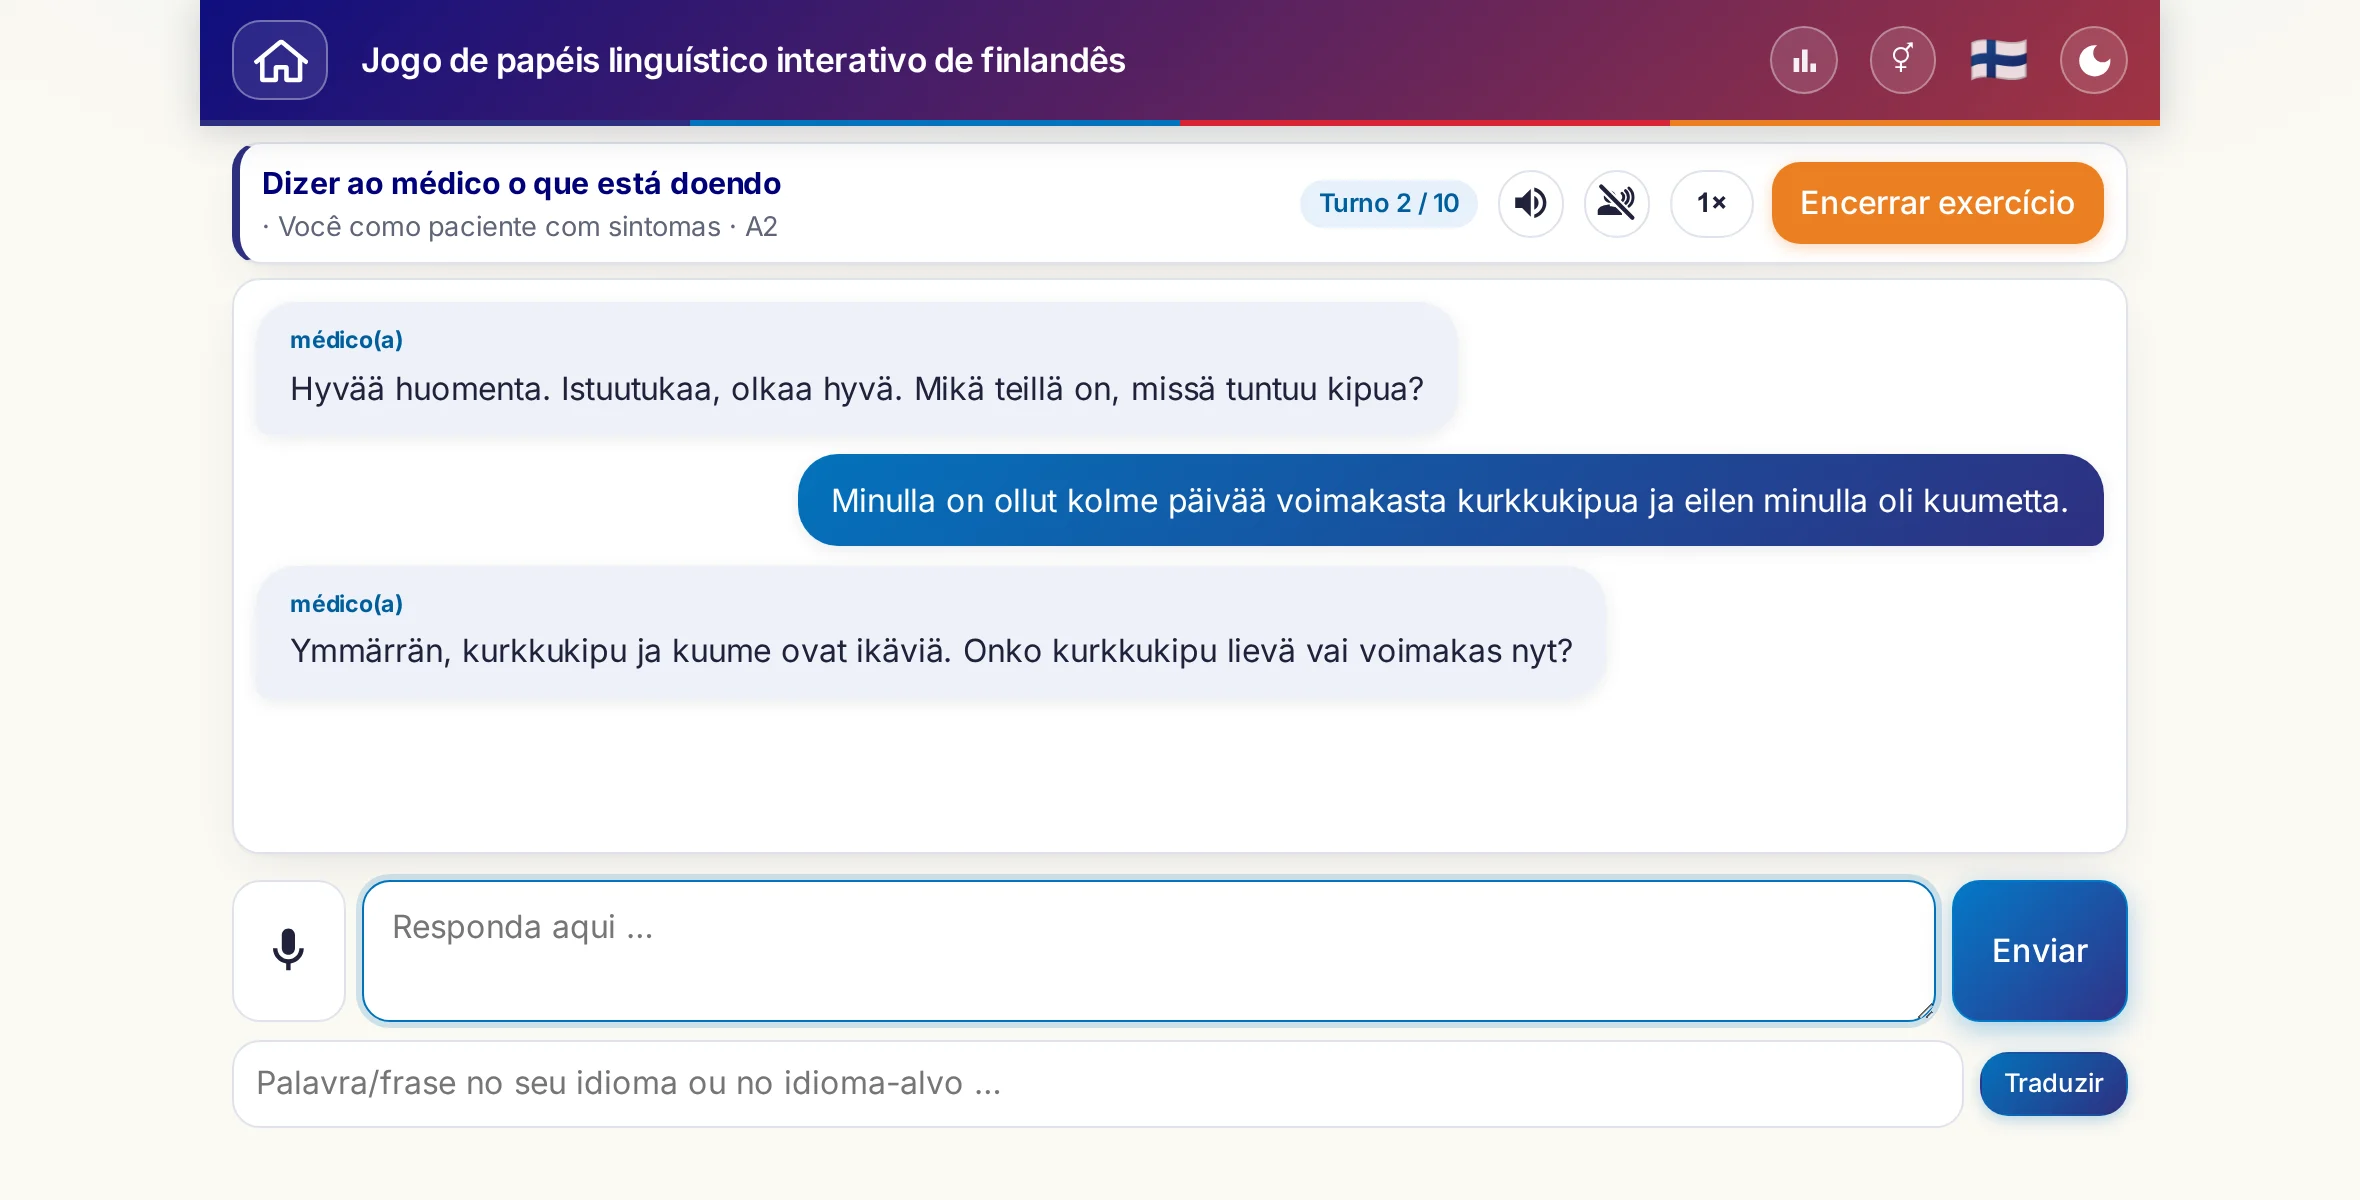Click the Turno 2 / 10 badge
Viewport: 2360px width, 1200px height.
point(1389,203)
